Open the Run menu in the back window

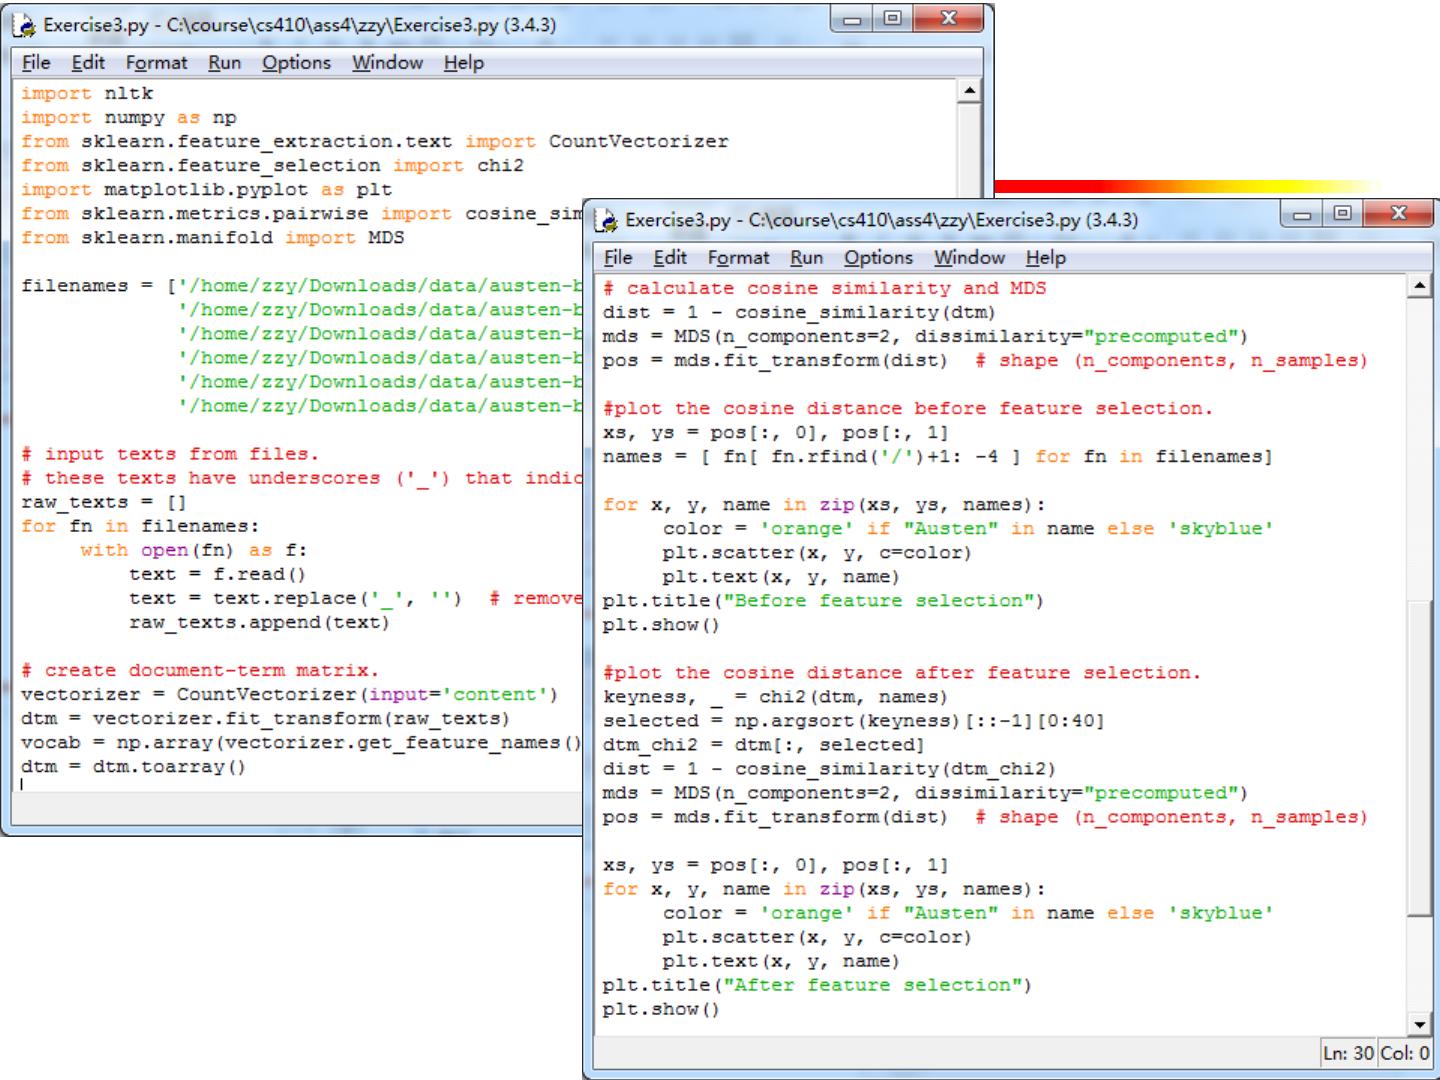pyautogui.click(x=224, y=63)
